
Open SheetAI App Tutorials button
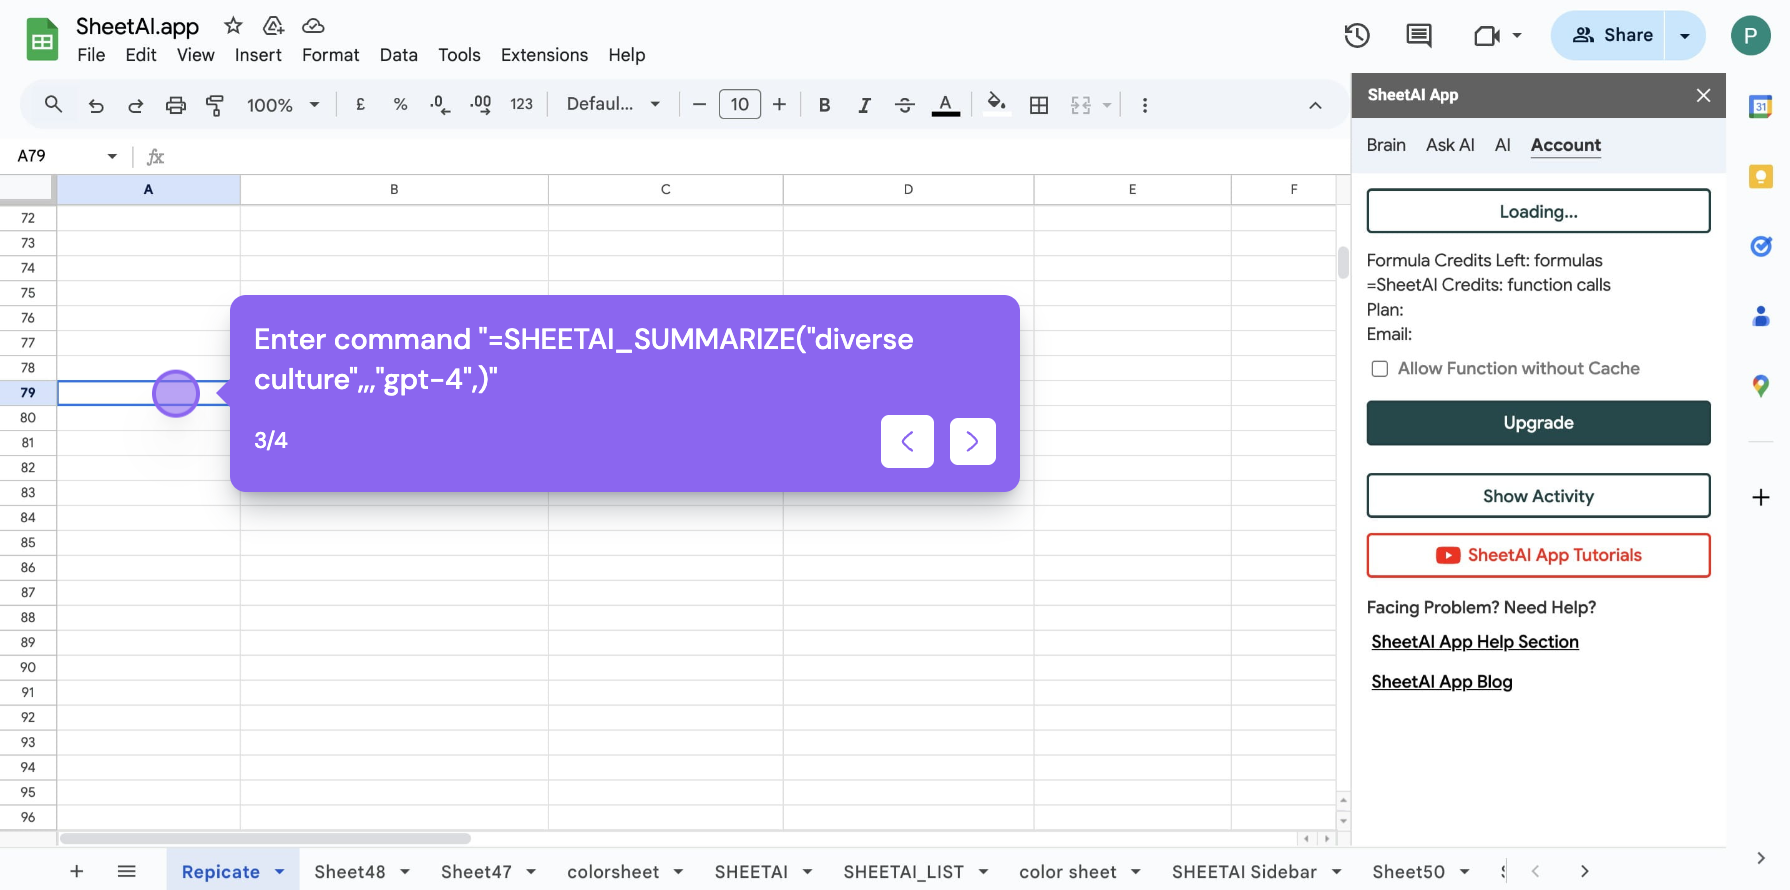(1538, 555)
